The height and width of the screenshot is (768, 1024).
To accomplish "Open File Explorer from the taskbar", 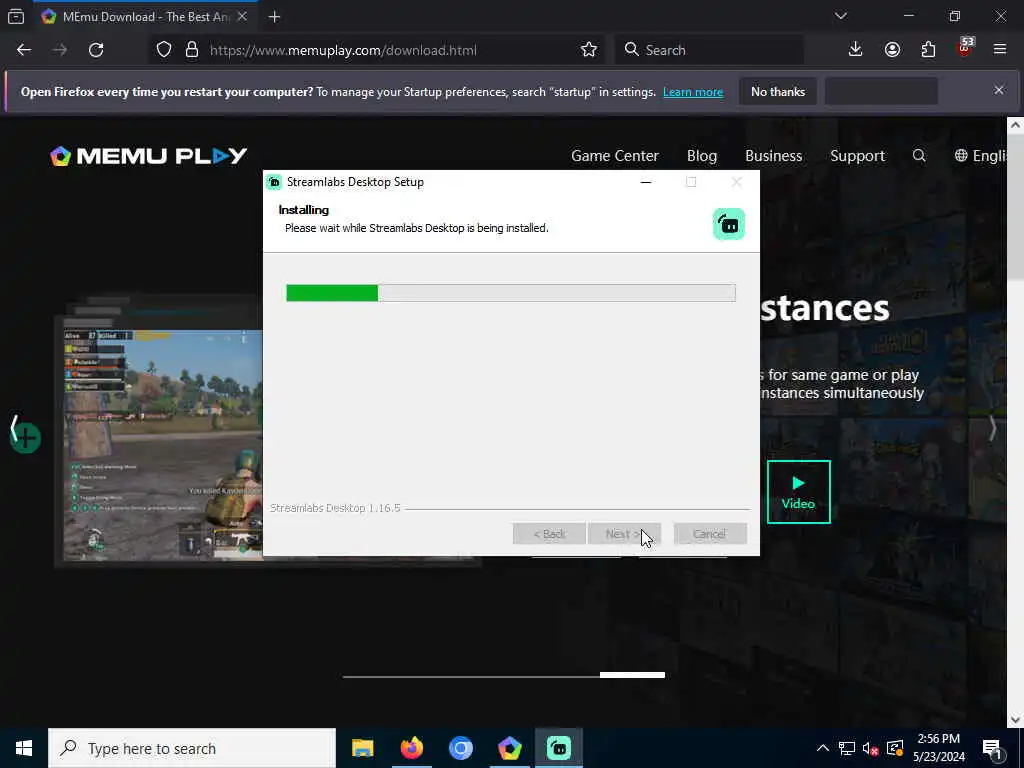I will tap(362, 748).
